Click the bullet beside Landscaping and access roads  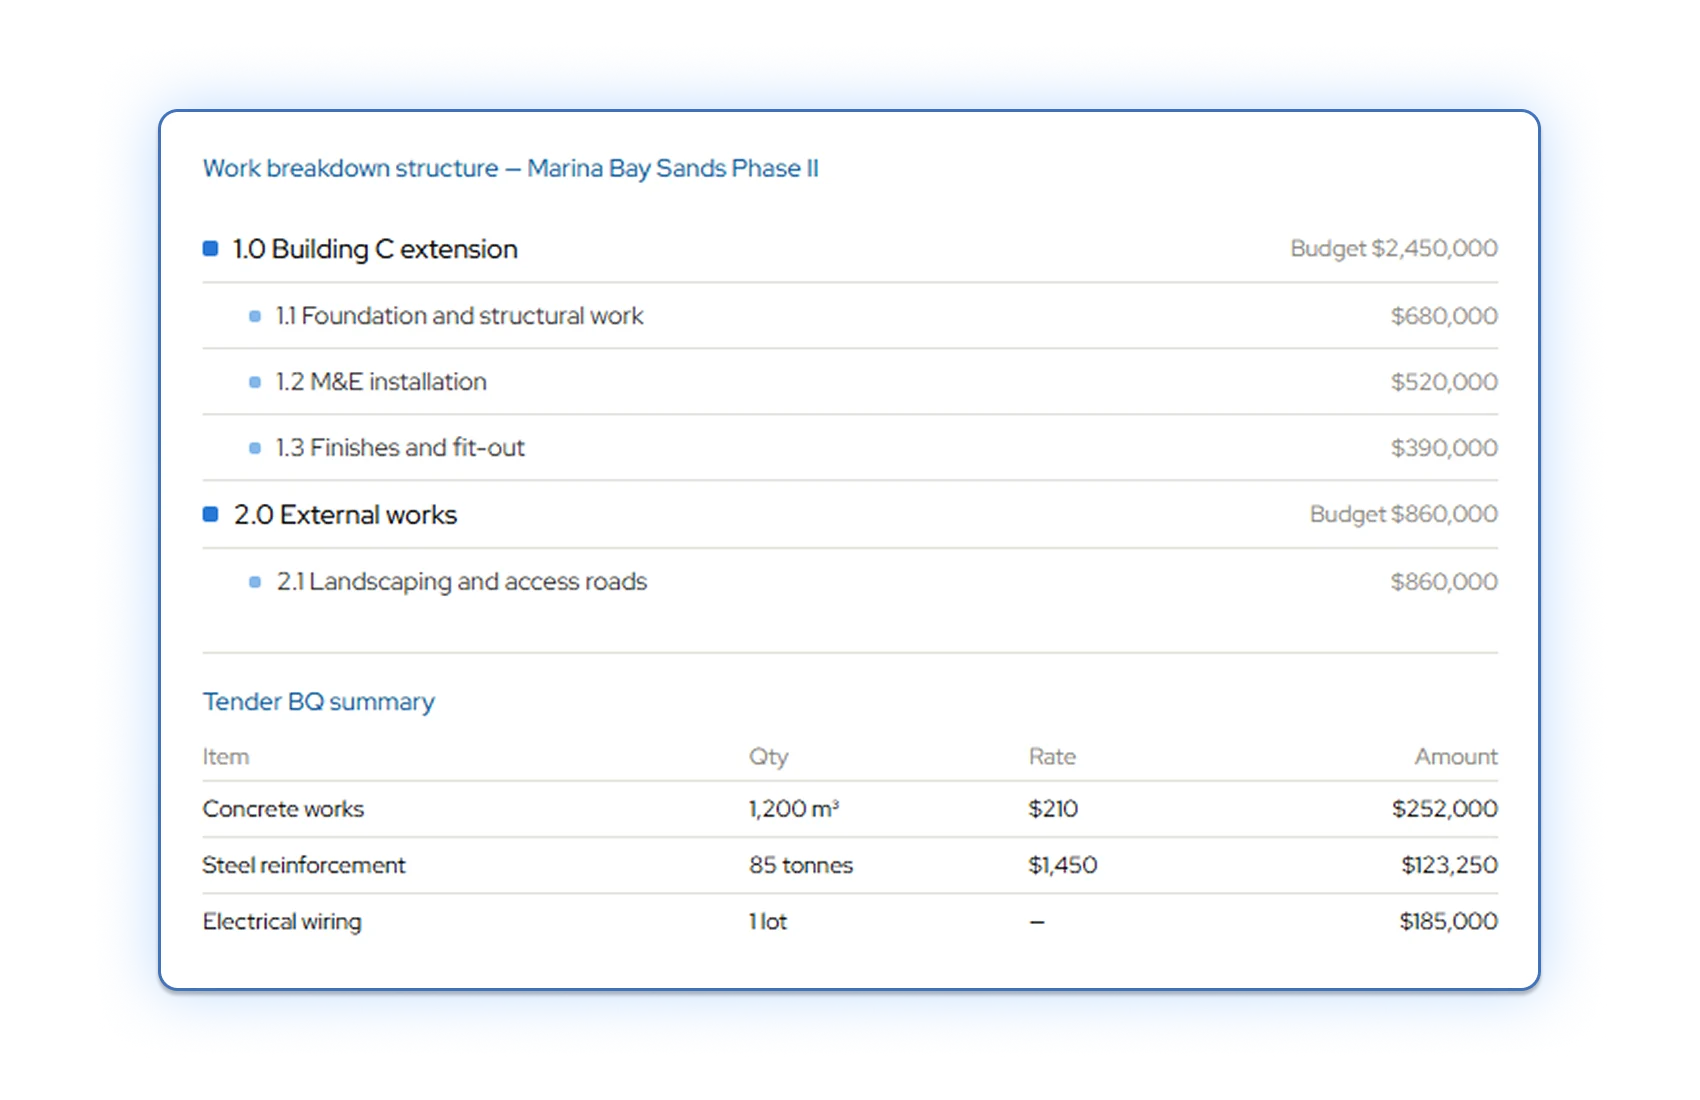(x=255, y=582)
